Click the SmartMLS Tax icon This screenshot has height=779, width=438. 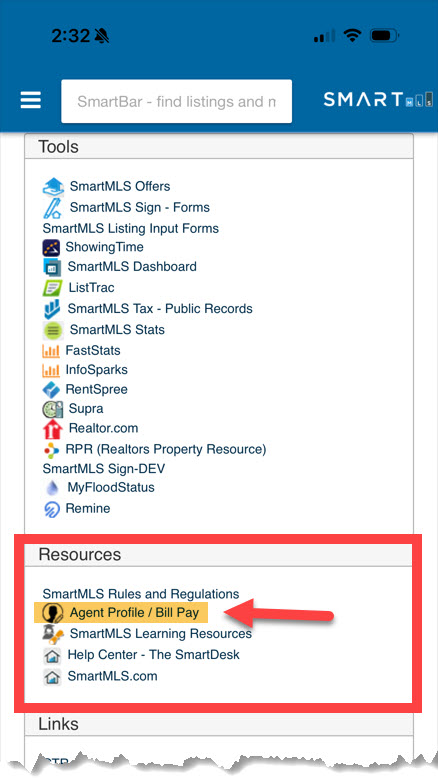(52, 309)
